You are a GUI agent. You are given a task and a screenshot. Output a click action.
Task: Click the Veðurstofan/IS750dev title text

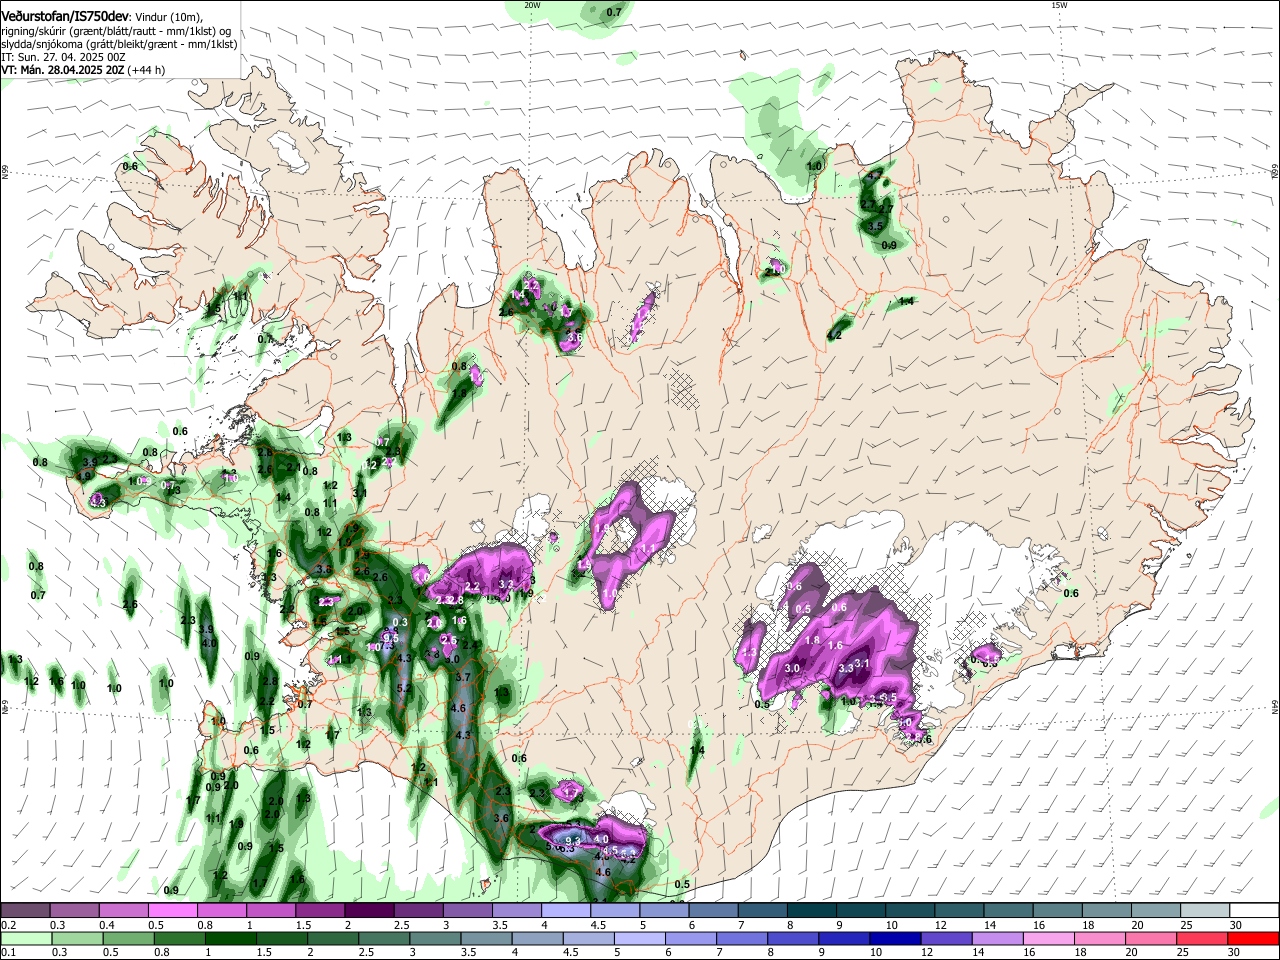(x=65, y=18)
